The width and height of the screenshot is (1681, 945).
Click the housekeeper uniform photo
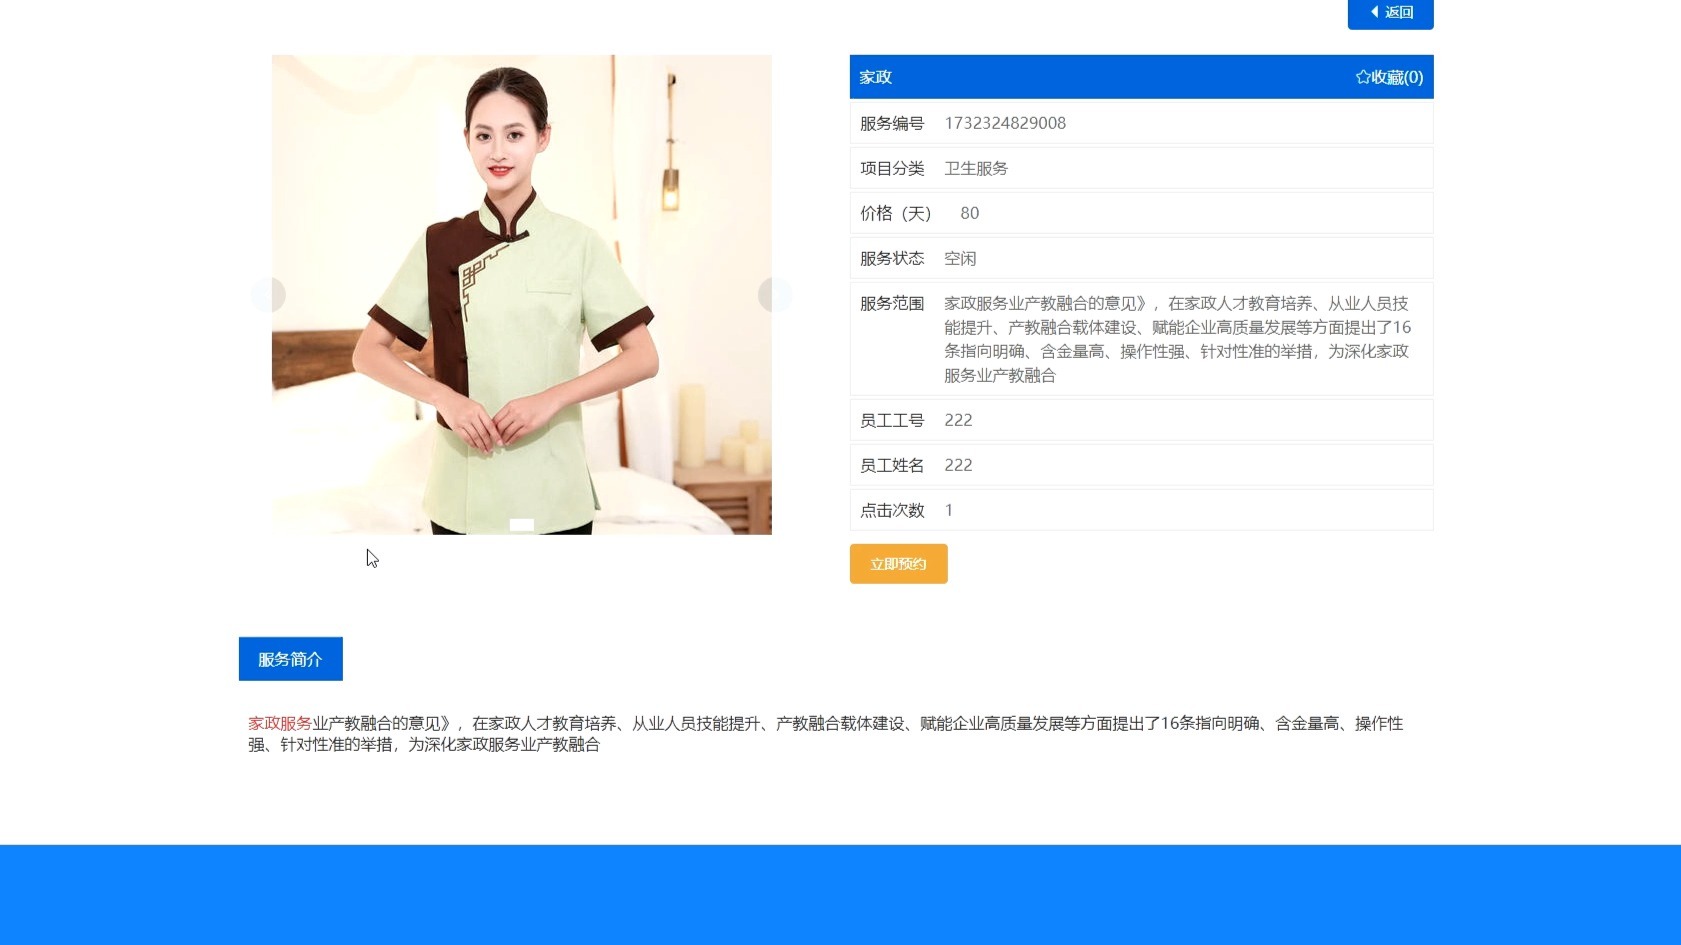(521, 295)
